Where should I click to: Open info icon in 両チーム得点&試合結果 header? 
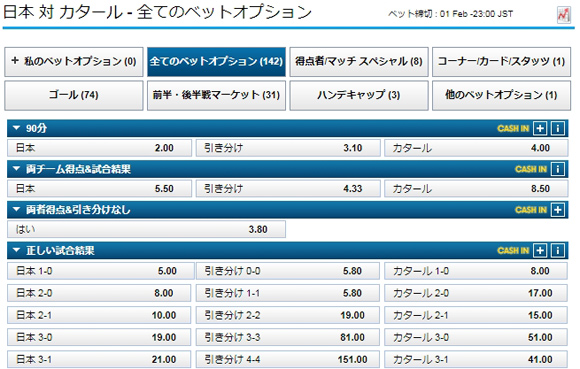pyautogui.click(x=558, y=169)
